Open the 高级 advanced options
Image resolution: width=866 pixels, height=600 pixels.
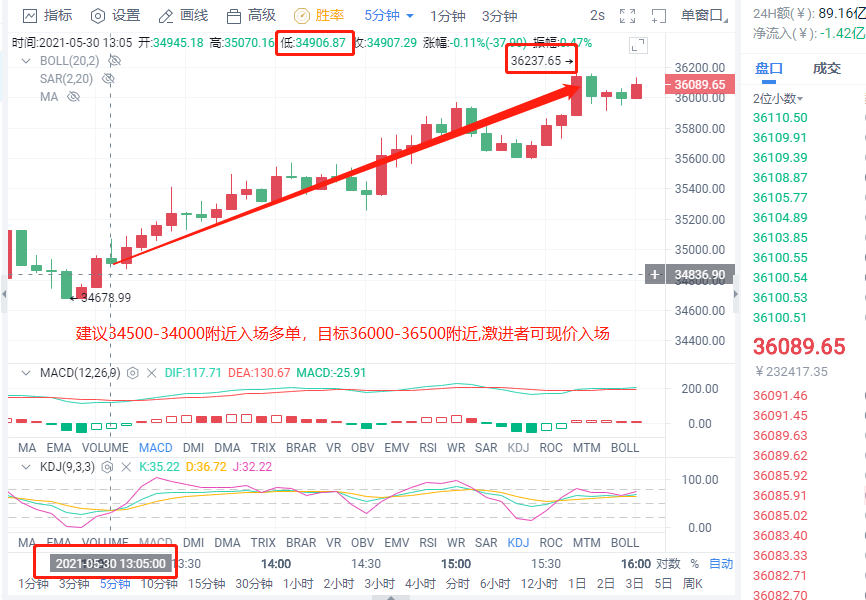250,15
